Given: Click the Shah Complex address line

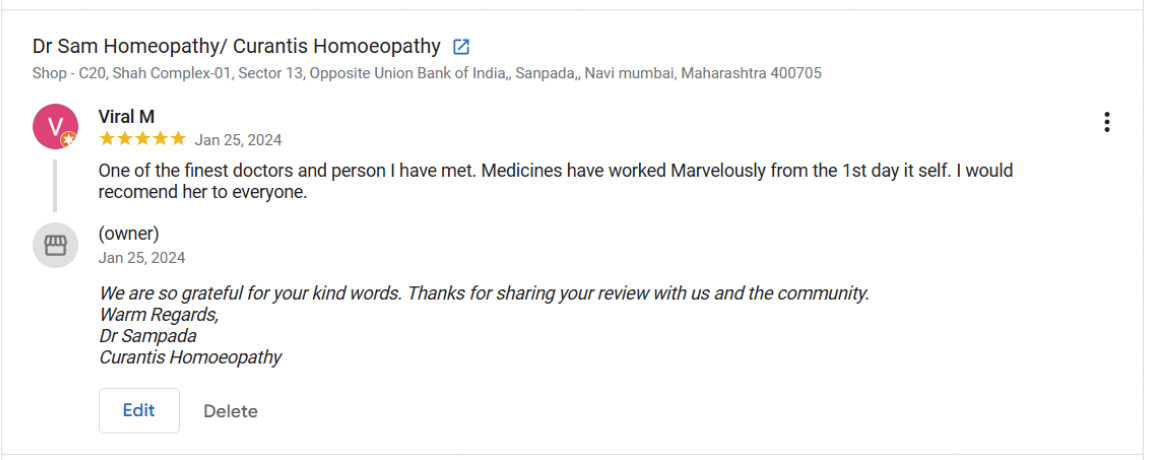Looking at the screenshot, I should [x=426, y=73].
